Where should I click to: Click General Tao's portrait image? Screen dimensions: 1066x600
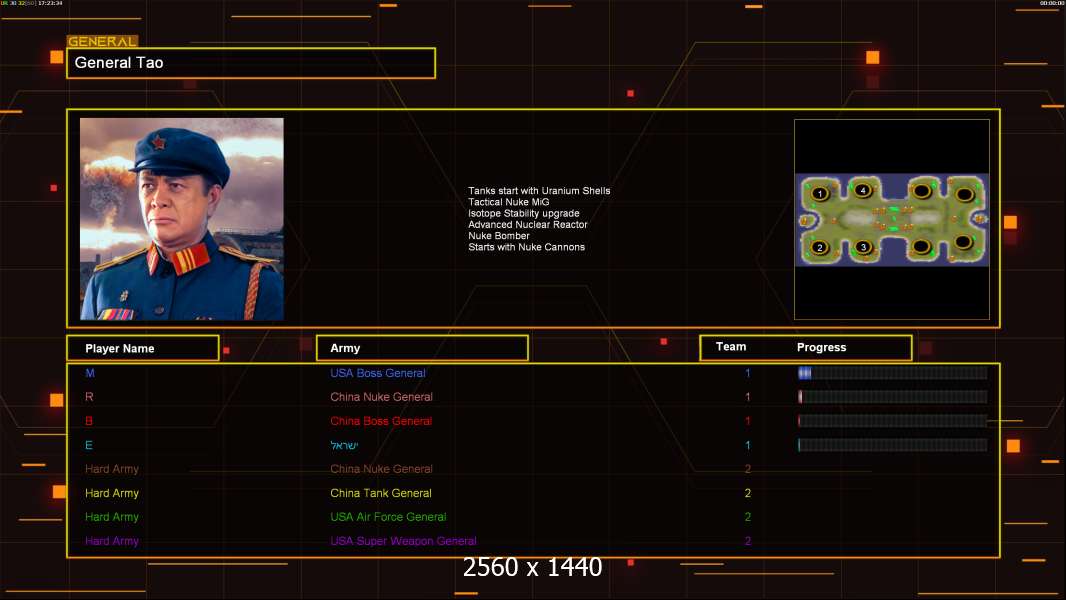coord(182,219)
